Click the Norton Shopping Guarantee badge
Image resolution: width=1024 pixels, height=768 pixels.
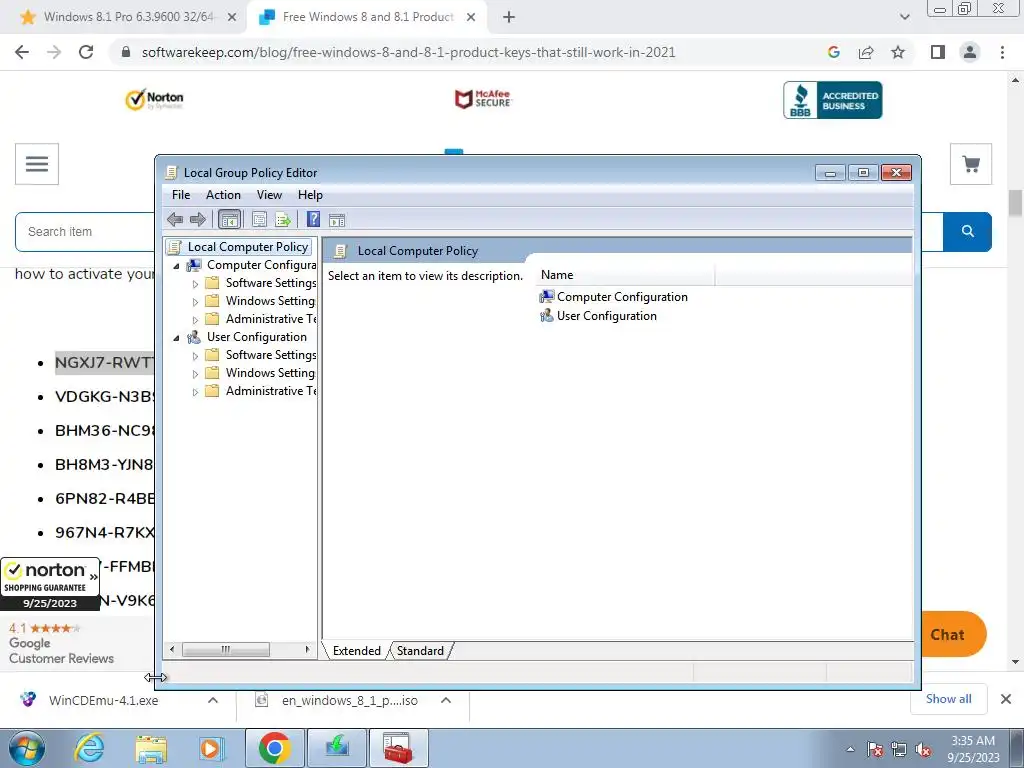coord(50,584)
